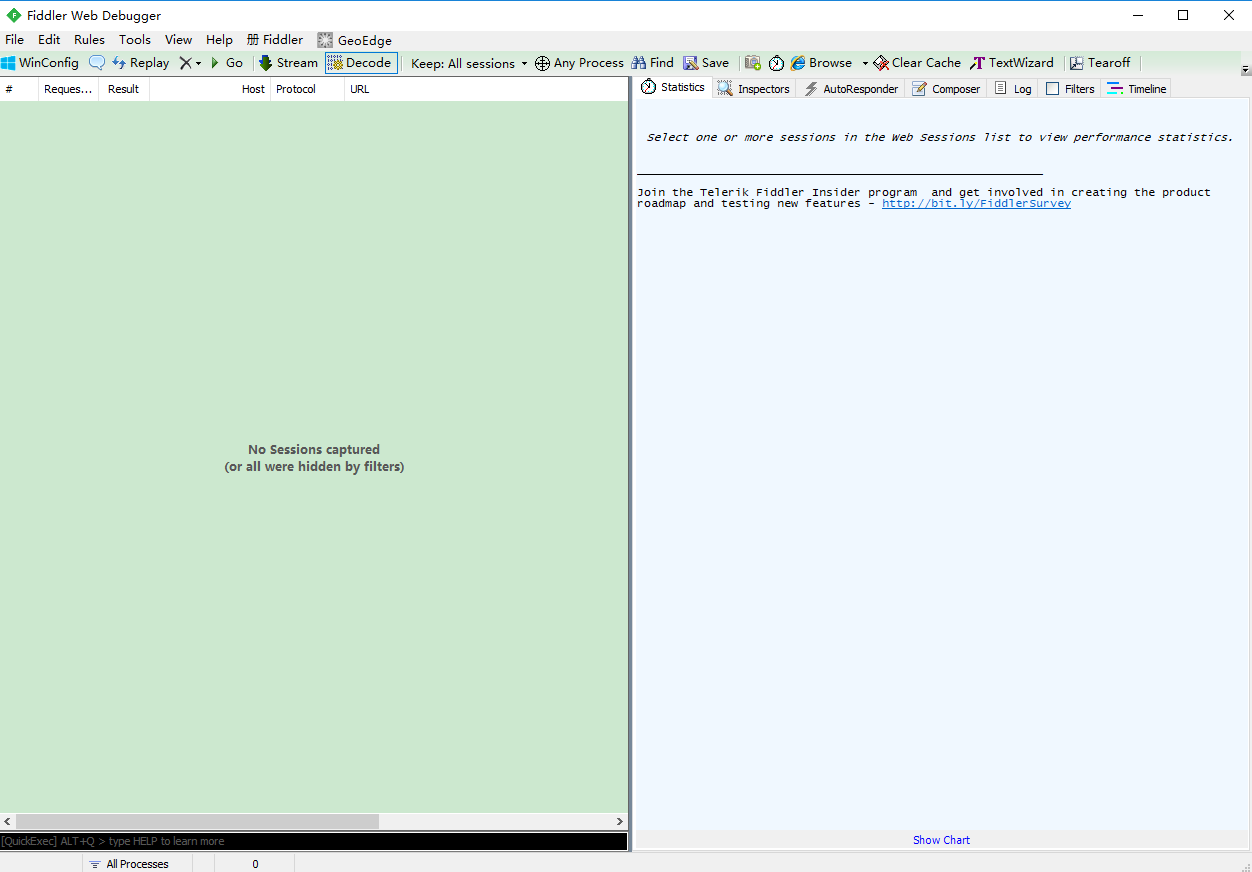Launch browser with Browse button
This screenshot has width=1252, height=872.
(x=821, y=63)
